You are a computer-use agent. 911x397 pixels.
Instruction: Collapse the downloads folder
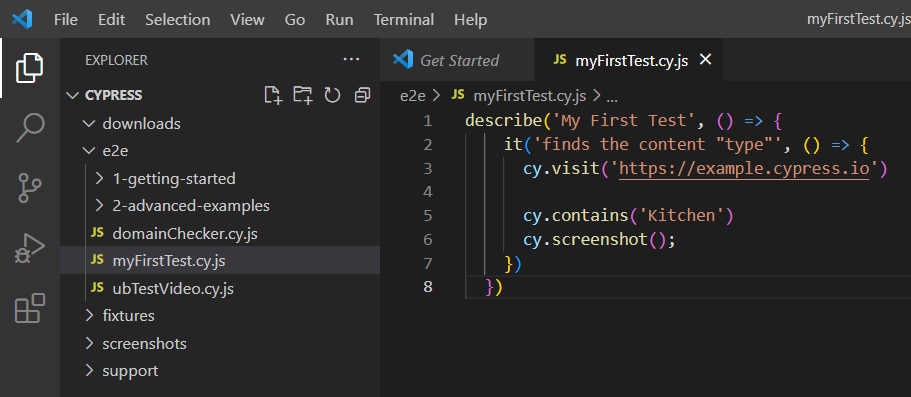click(x=220, y=124)
